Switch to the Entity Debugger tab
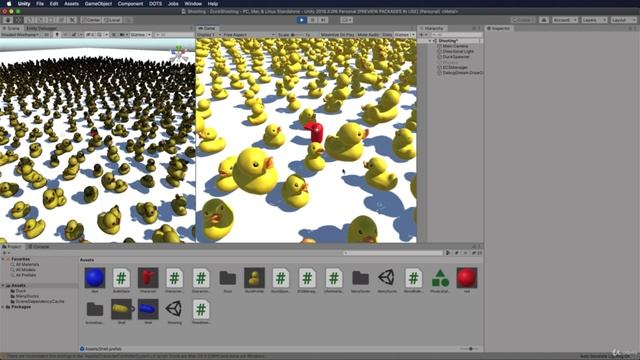 41,28
